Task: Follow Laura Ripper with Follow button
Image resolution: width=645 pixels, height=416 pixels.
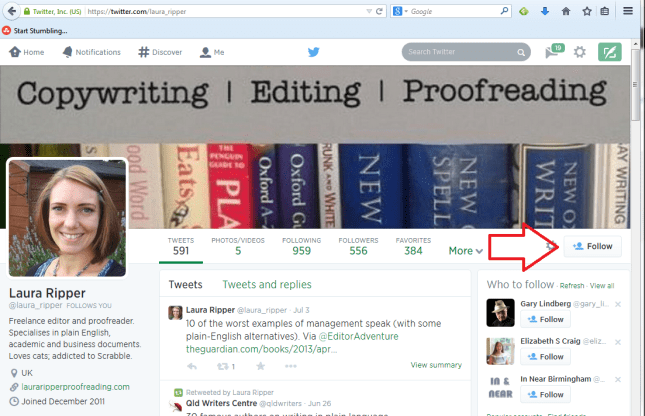Action: (592, 246)
